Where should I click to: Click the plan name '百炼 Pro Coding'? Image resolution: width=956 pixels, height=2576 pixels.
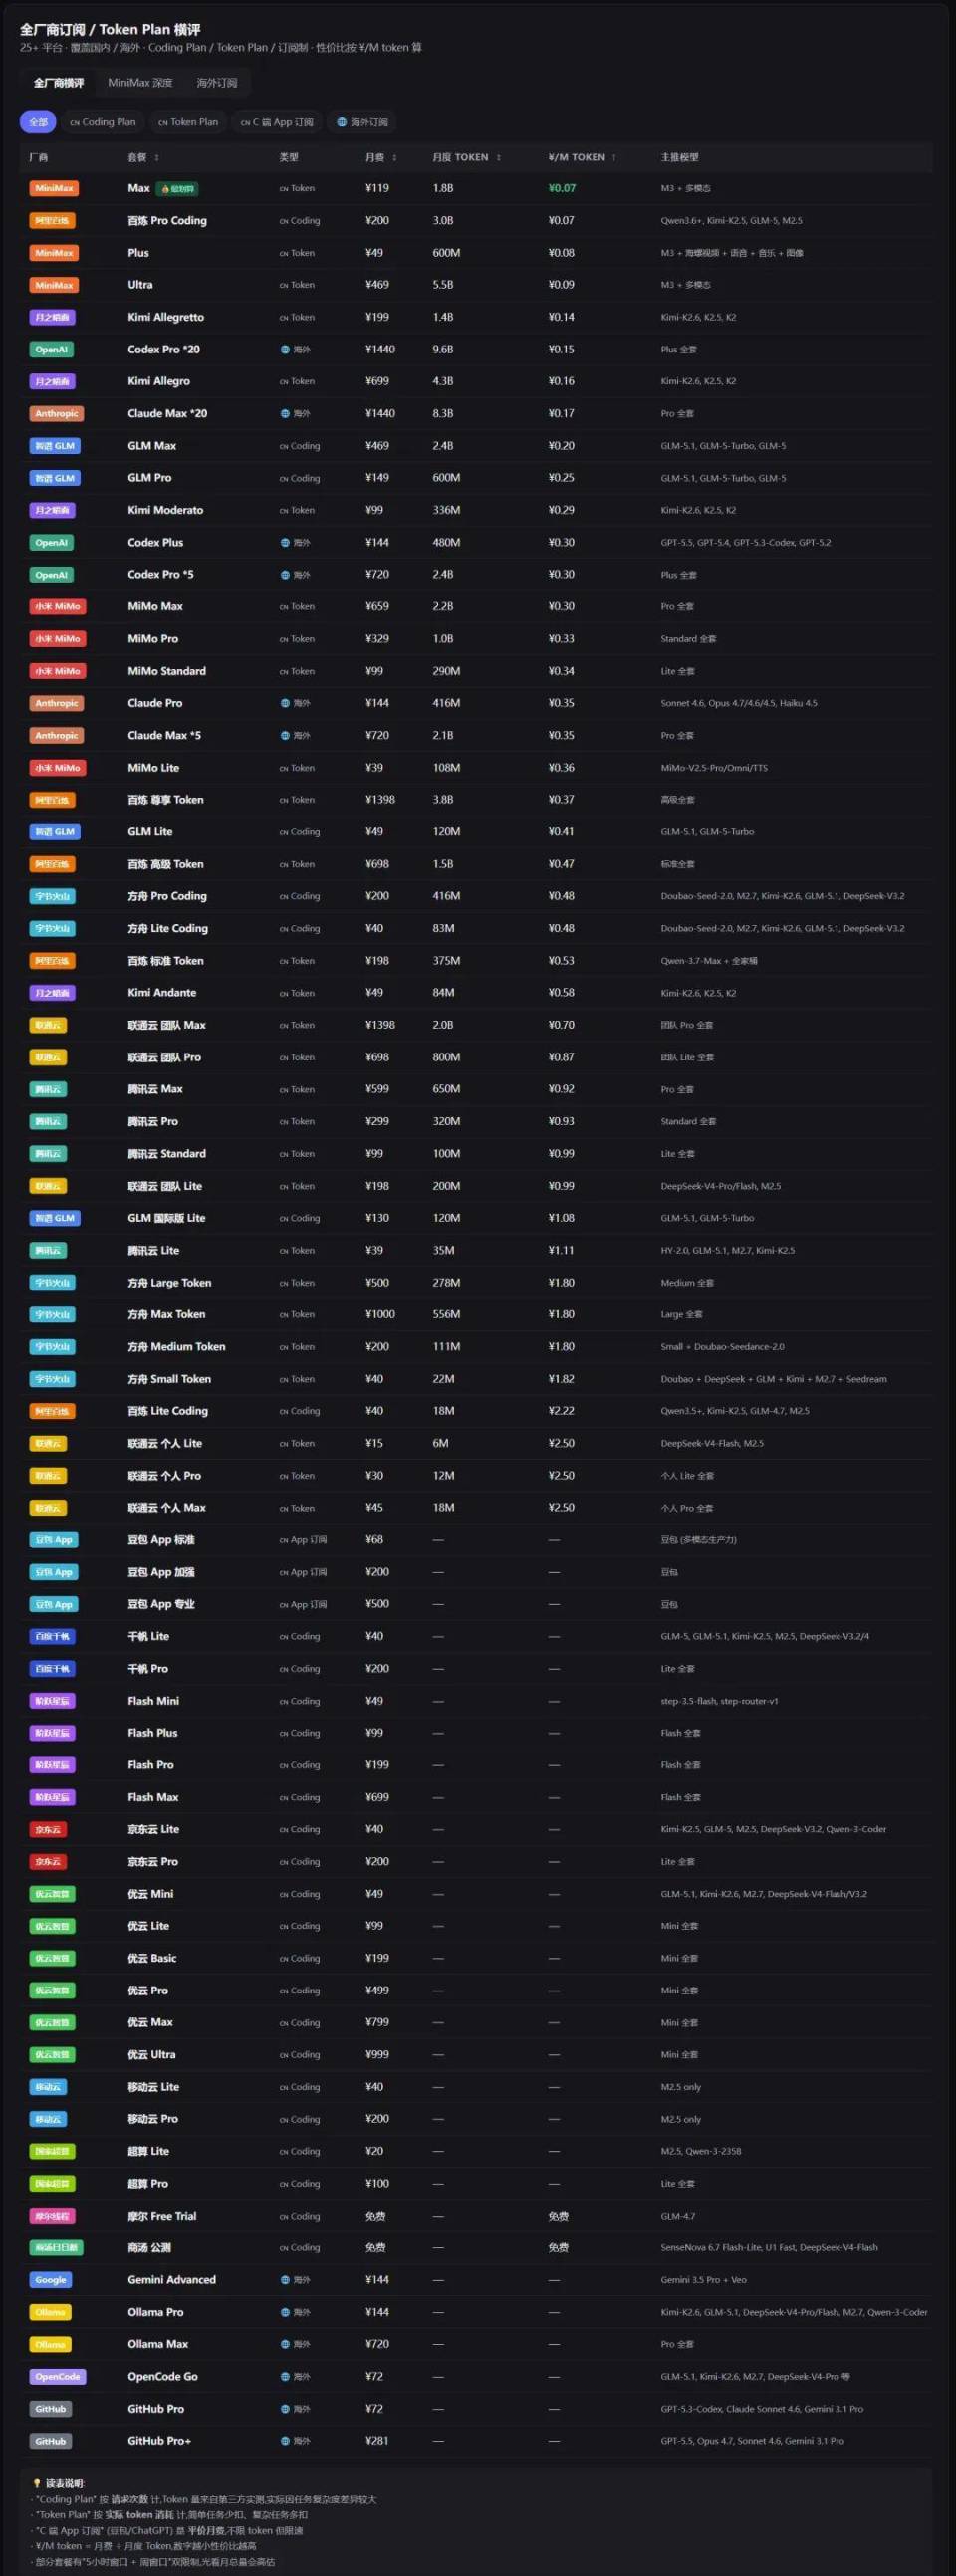[x=167, y=221]
